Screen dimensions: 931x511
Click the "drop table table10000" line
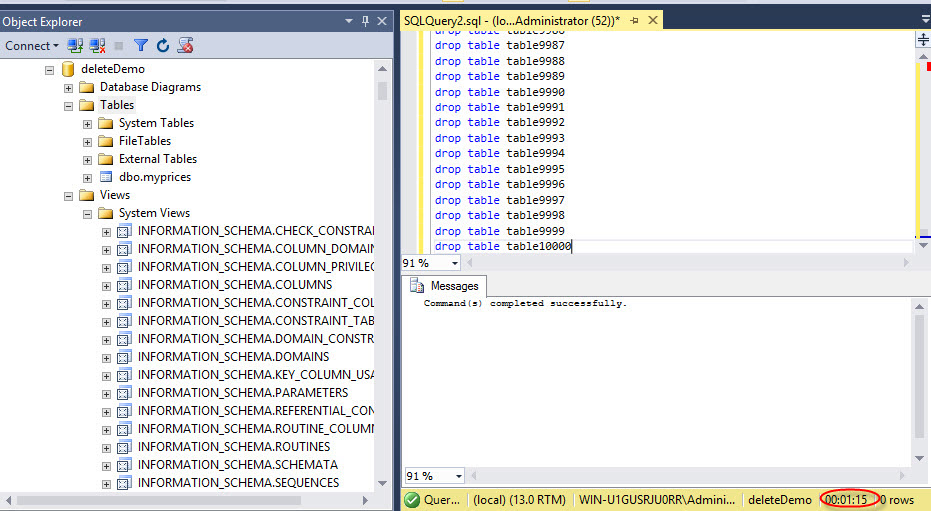coord(503,246)
